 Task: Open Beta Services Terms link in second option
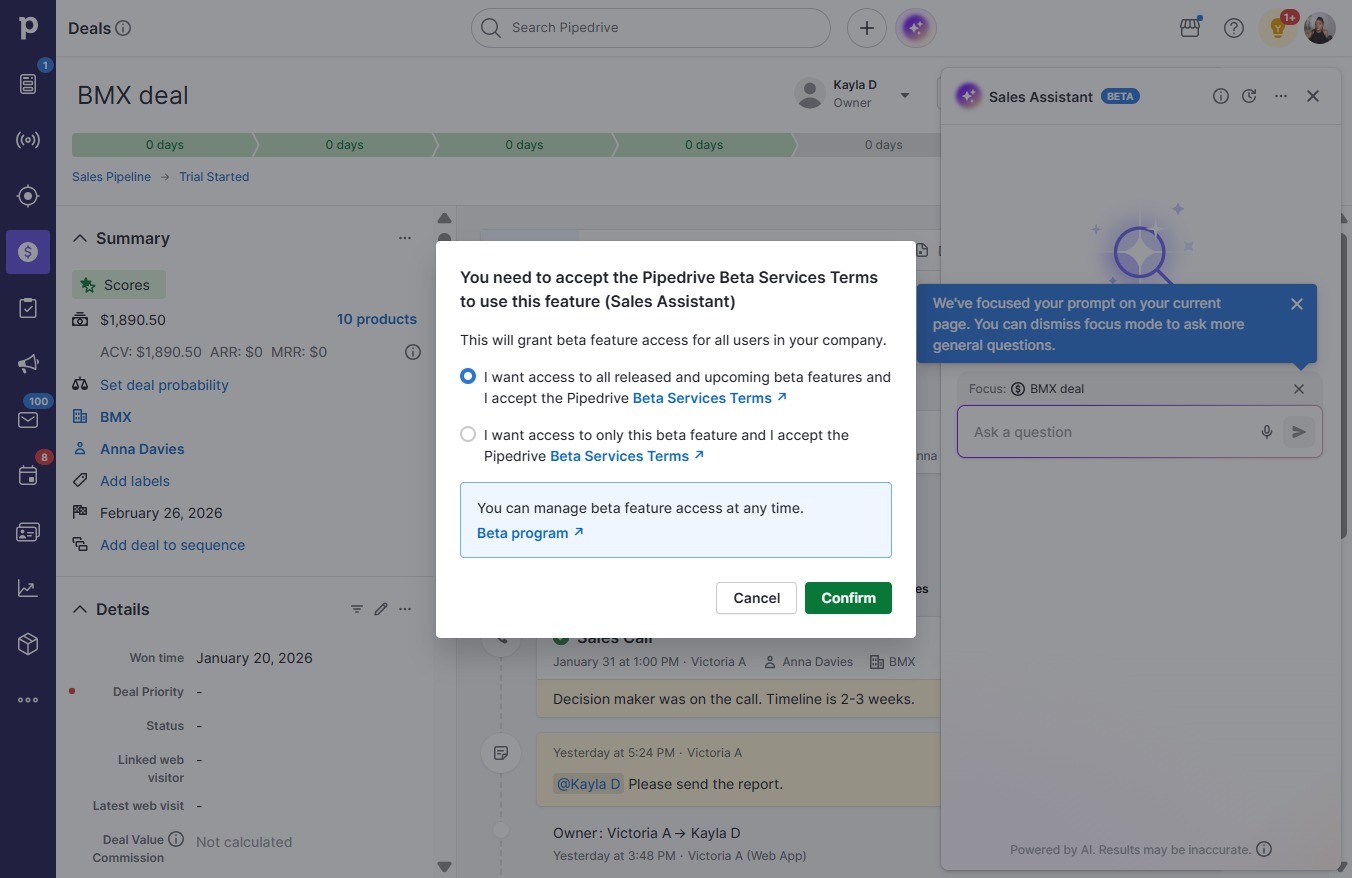click(627, 456)
